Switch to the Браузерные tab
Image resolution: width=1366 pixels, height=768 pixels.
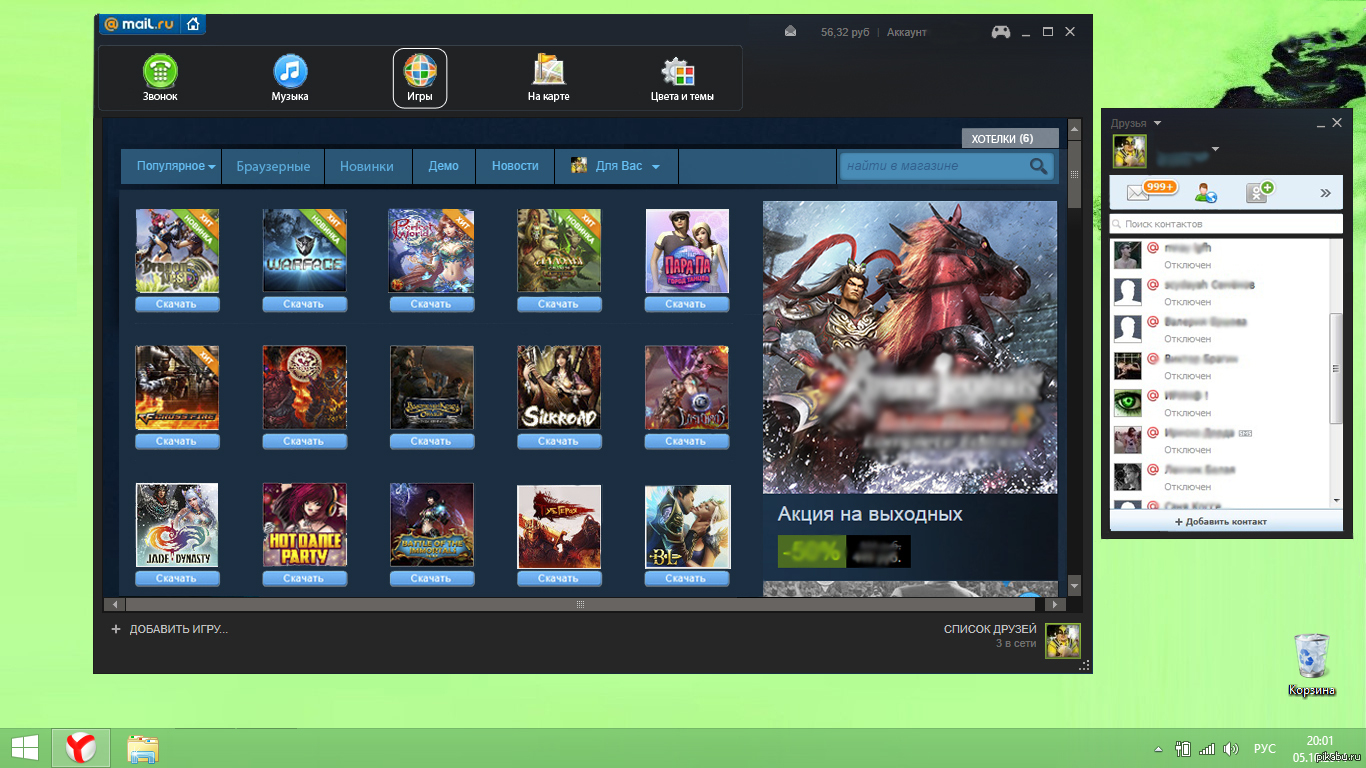point(273,166)
